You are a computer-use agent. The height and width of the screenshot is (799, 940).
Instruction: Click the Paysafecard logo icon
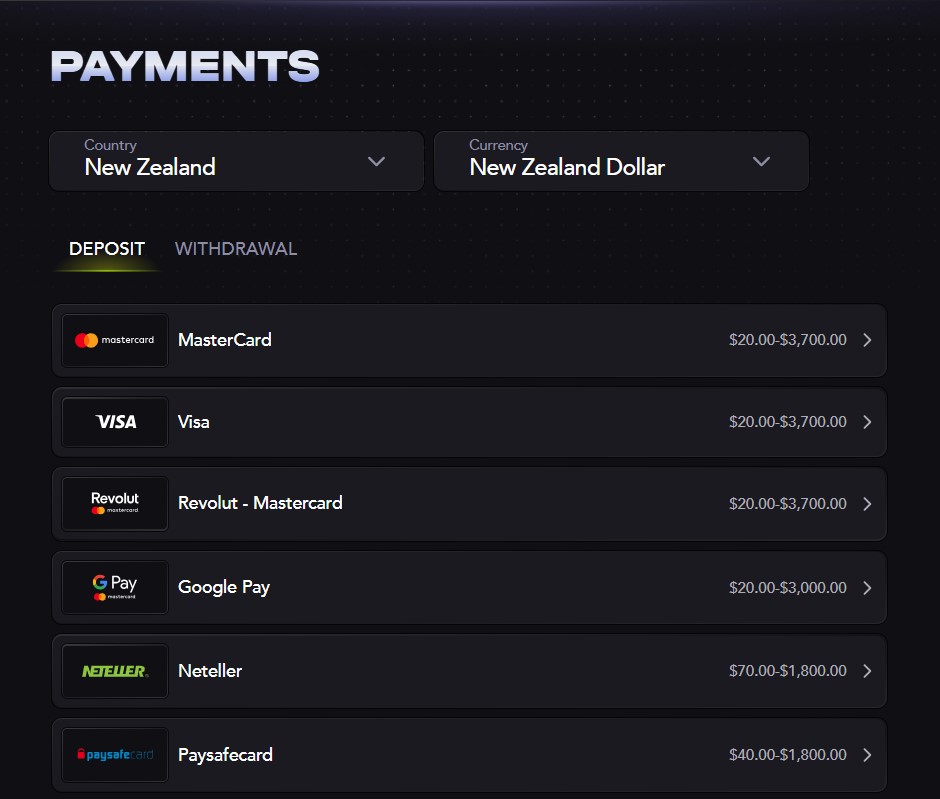point(115,755)
